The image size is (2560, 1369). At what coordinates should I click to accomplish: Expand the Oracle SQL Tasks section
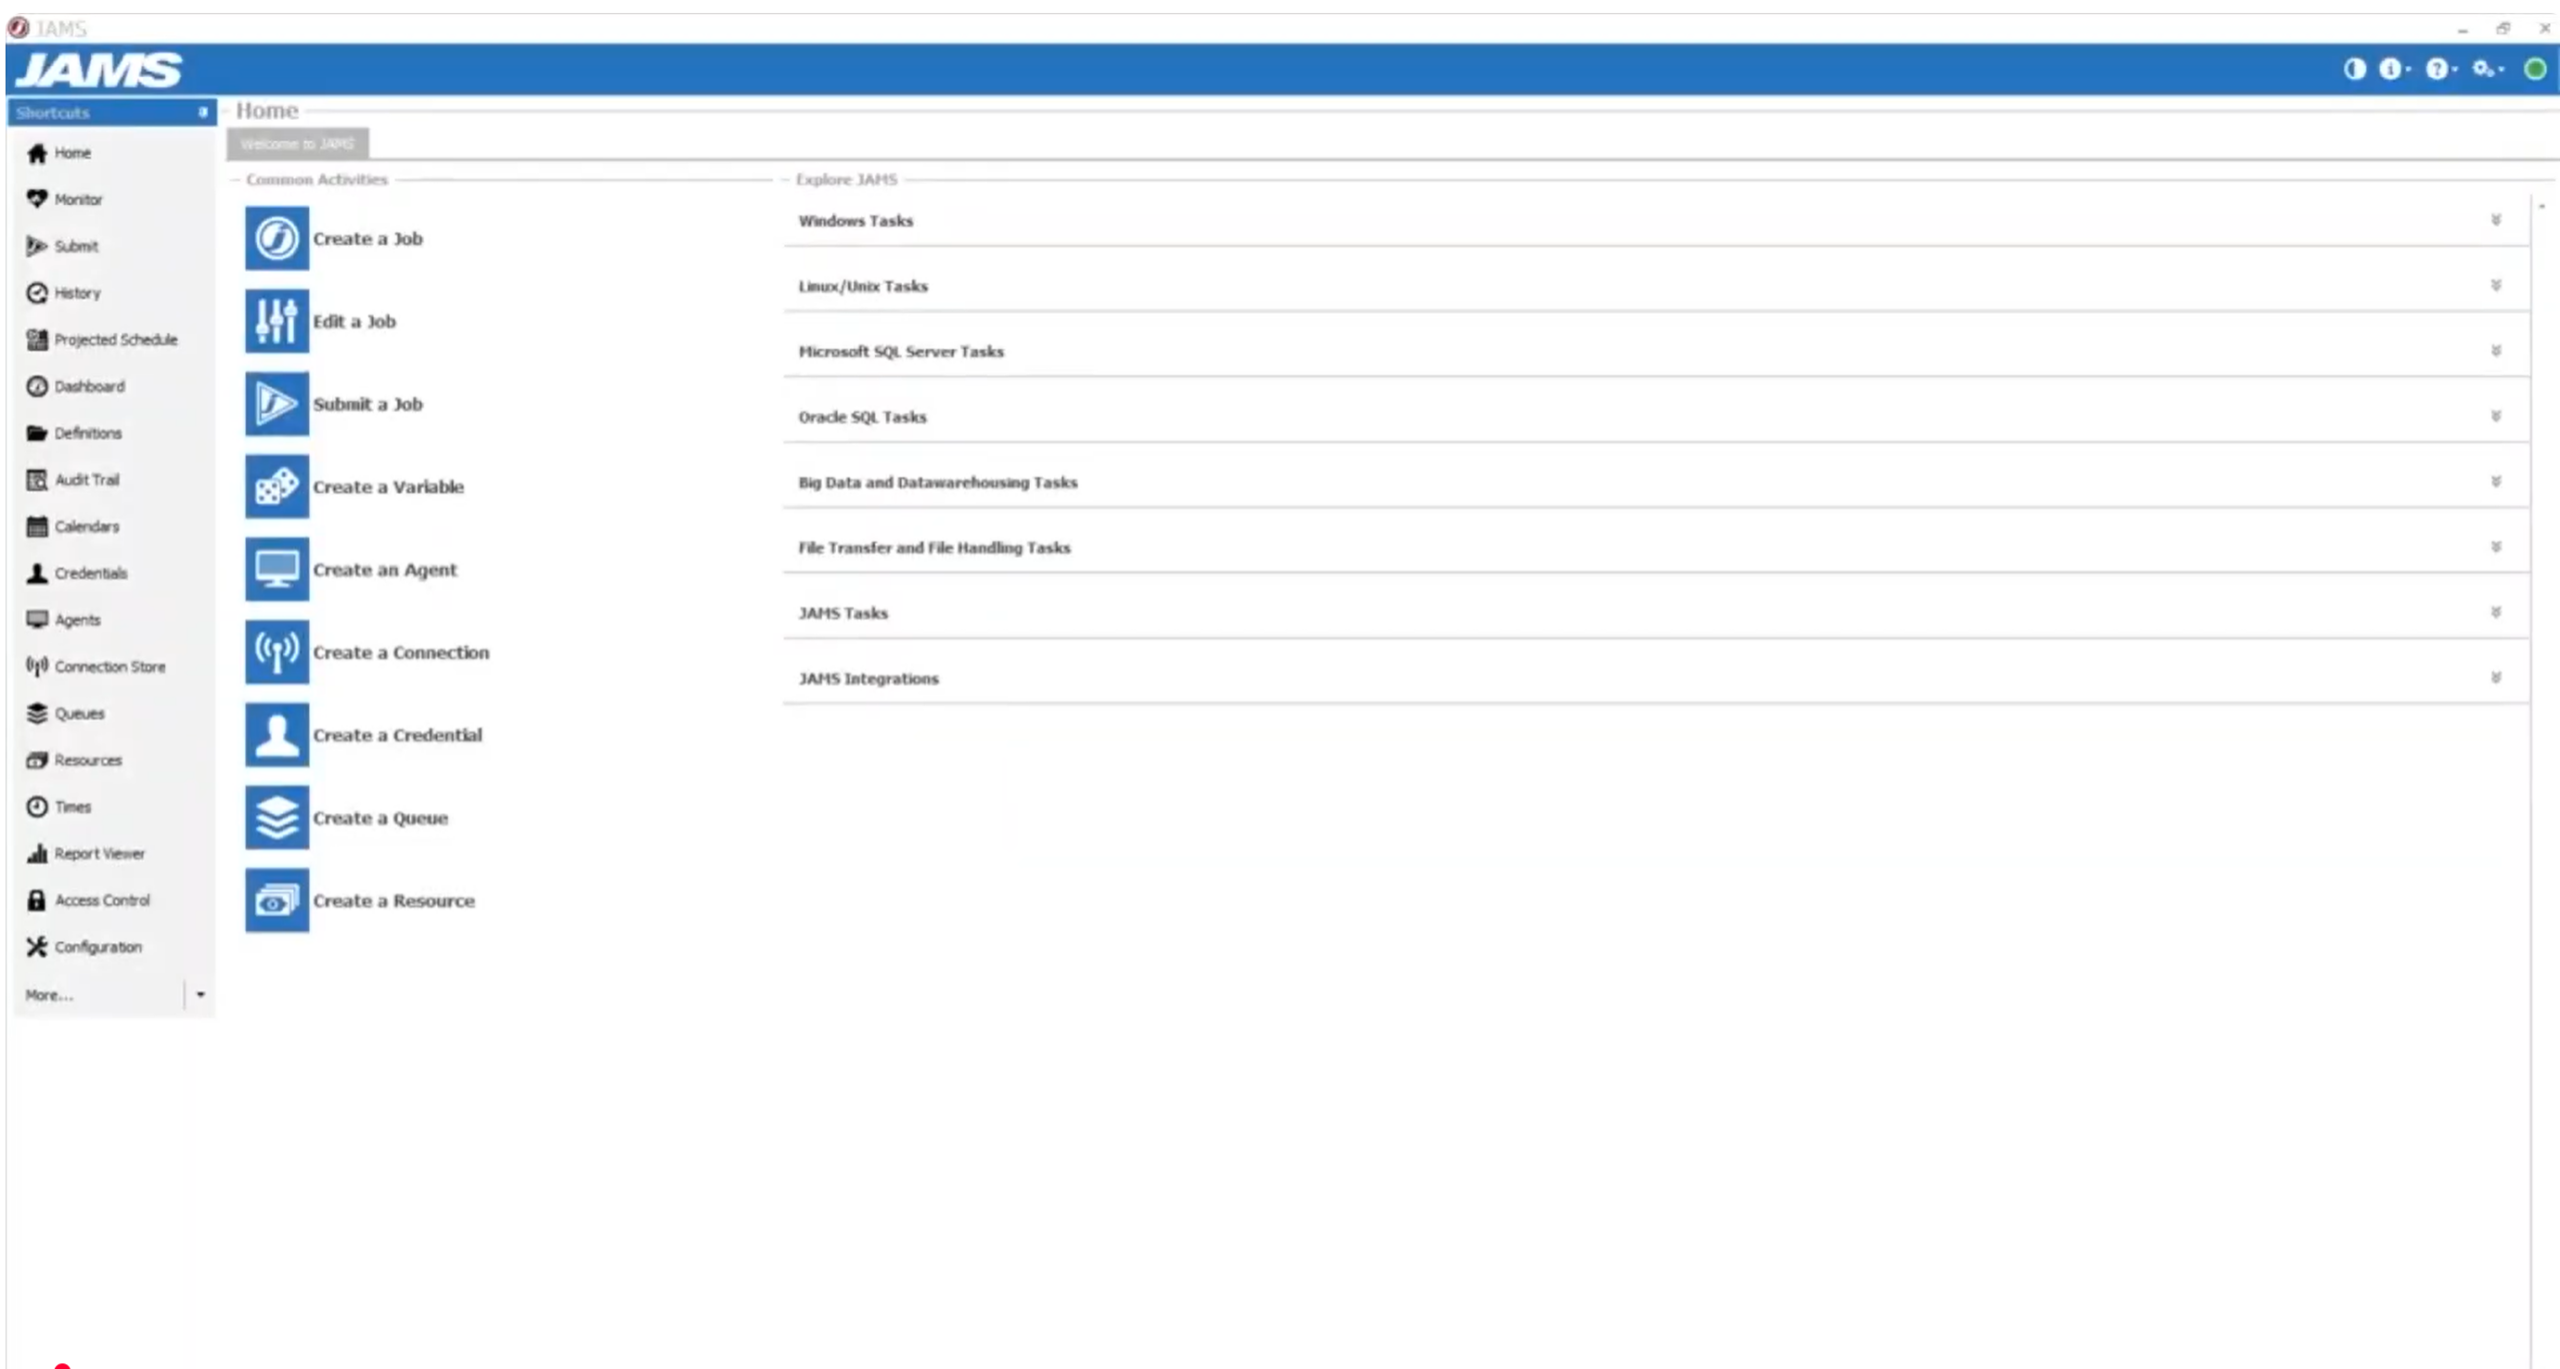tap(2496, 416)
